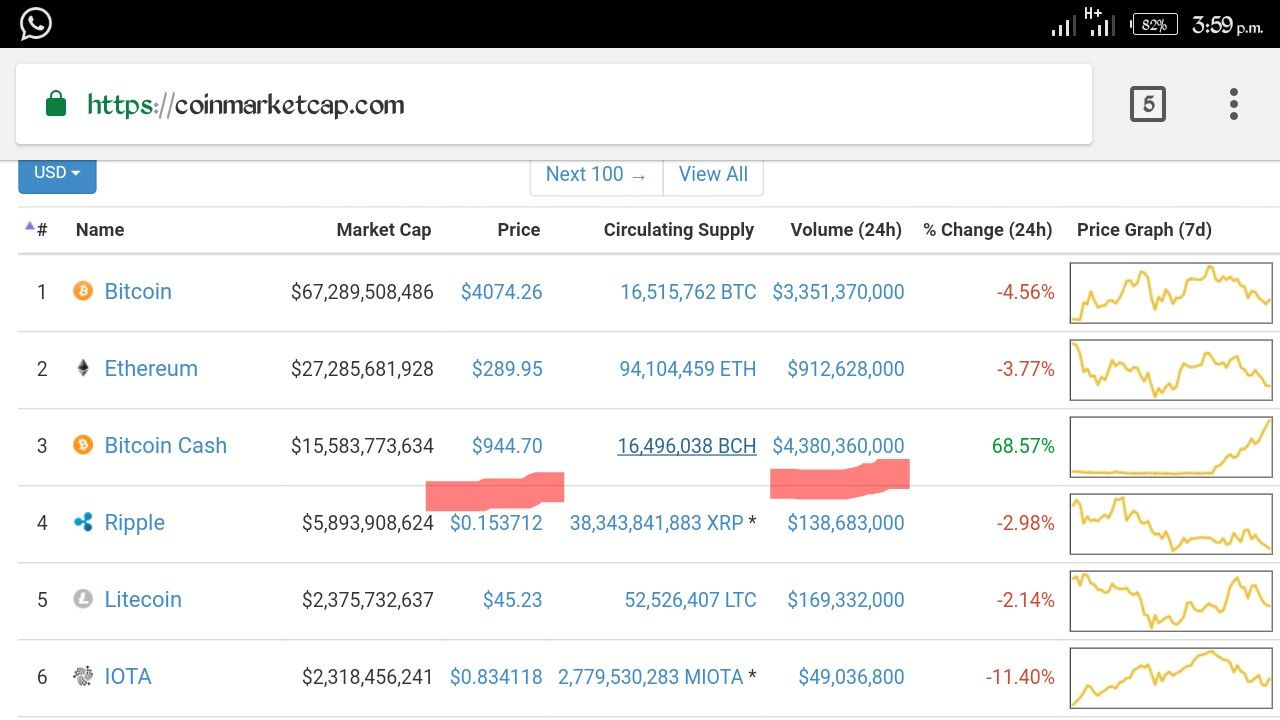This screenshot has height=720, width=1280.
Task: Tap the coinmarketcap.com address bar
Action: pyautogui.click(x=550, y=104)
